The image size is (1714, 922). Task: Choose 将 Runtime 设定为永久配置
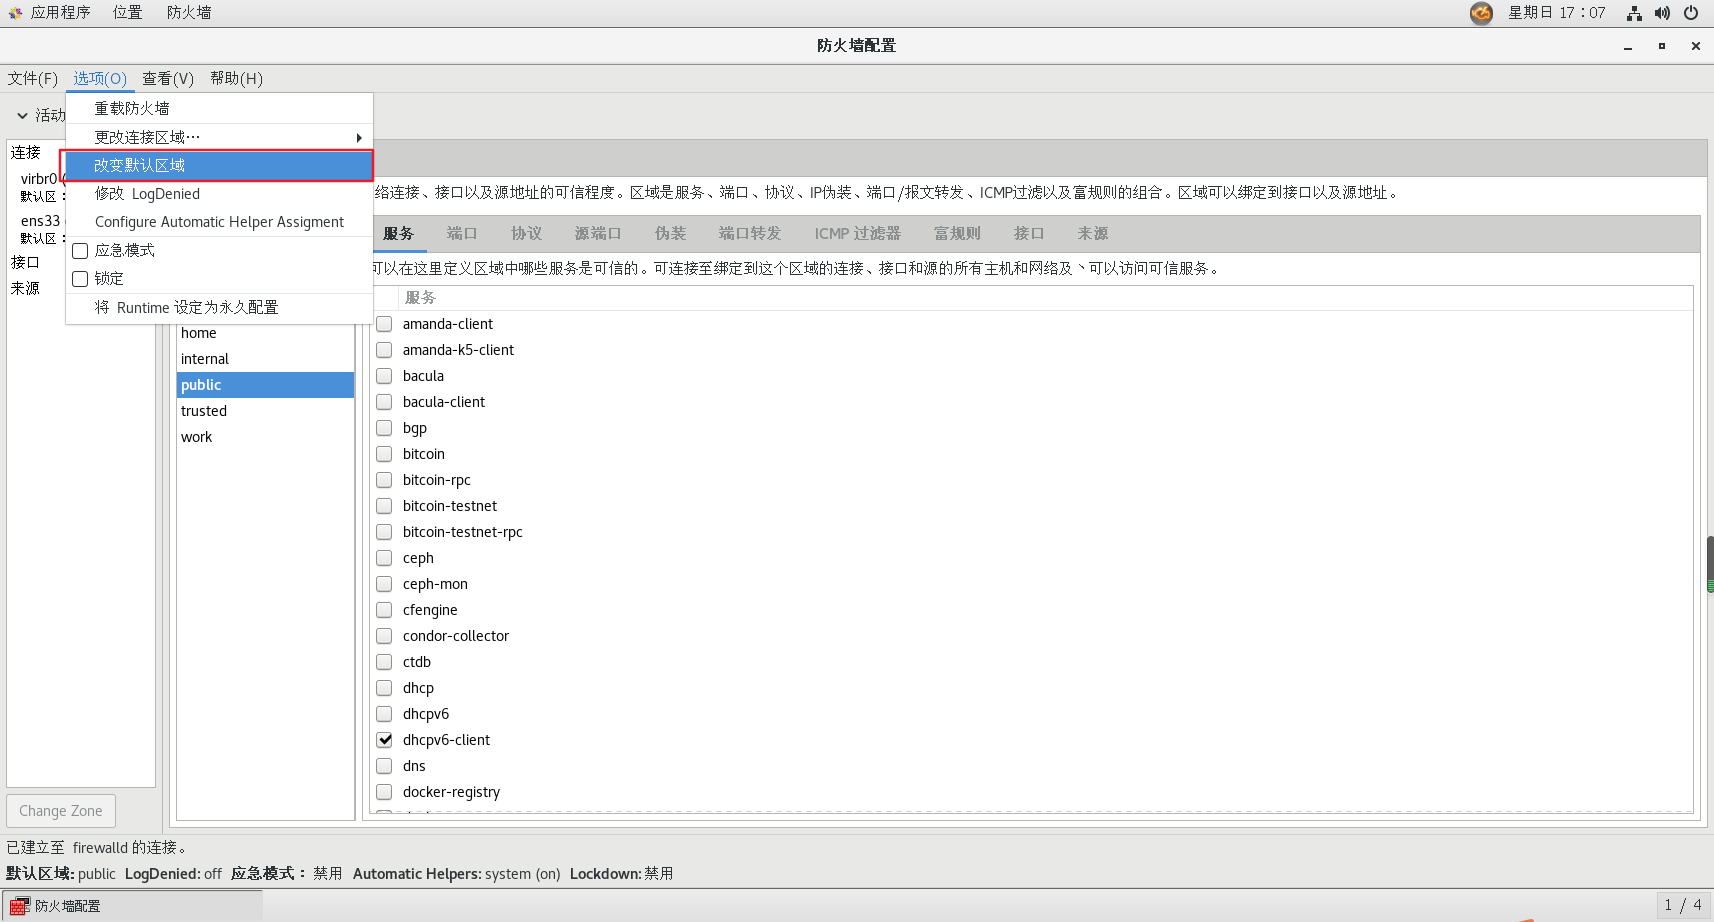coord(219,307)
